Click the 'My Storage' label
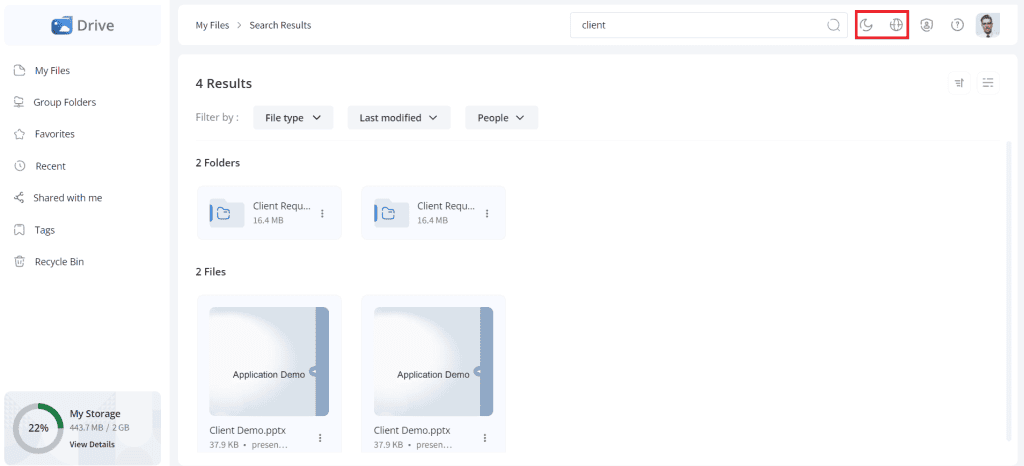Image resolution: width=1024 pixels, height=466 pixels. point(95,414)
